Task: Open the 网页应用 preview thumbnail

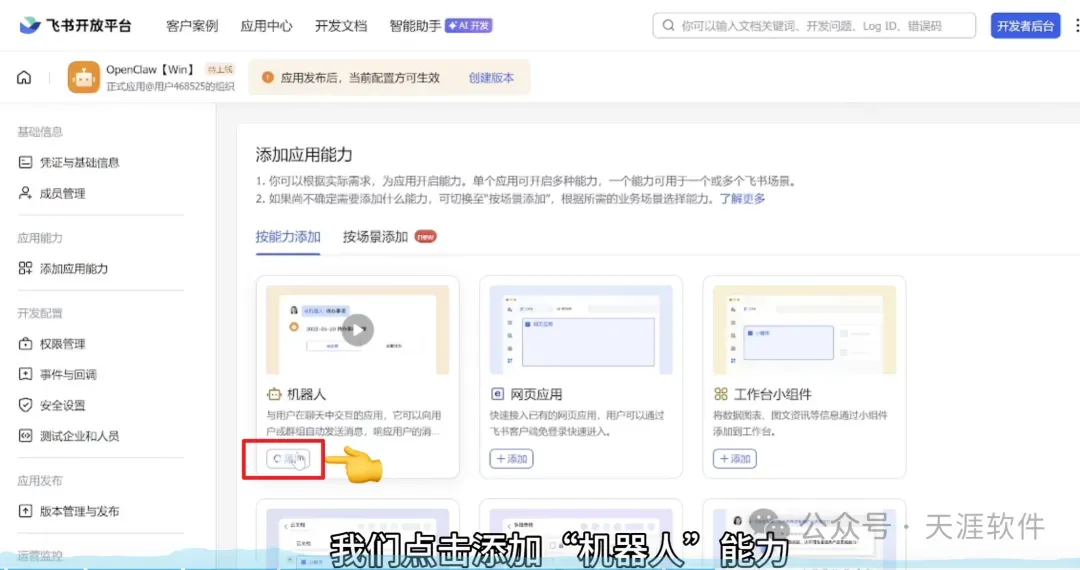Action: [x=581, y=330]
